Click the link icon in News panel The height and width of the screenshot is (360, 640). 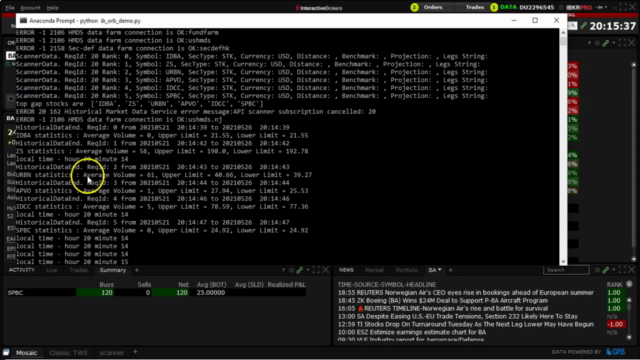[x=606, y=270]
